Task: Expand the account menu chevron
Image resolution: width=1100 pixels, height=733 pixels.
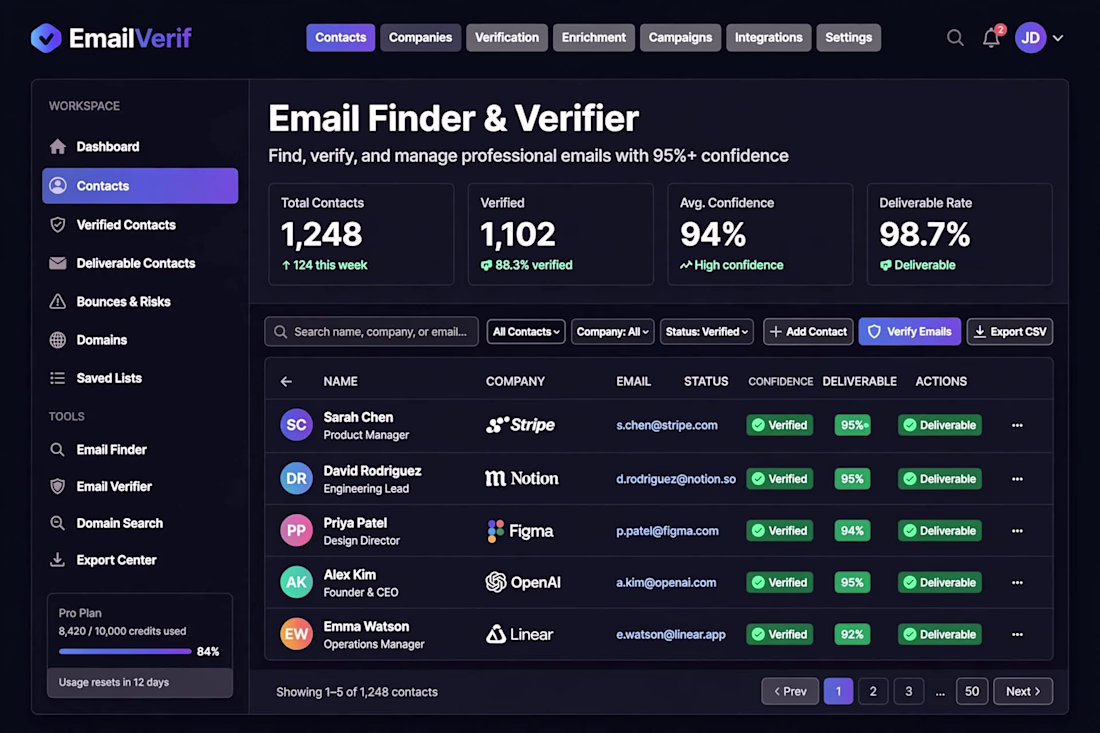Action: tap(1058, 38)
